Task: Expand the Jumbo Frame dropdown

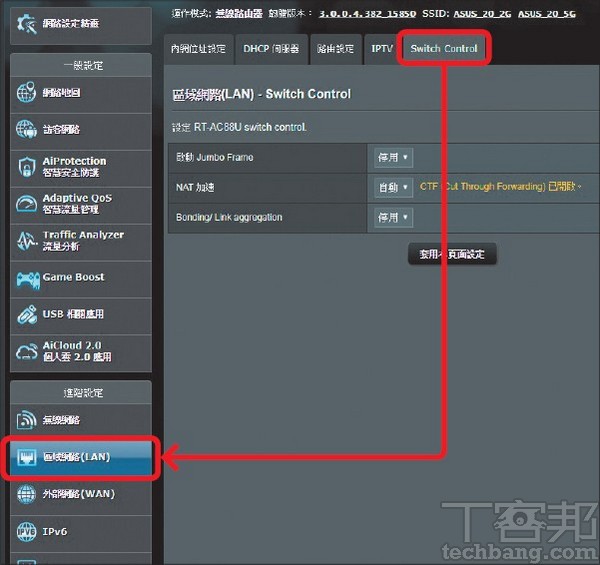Action: point(392,158)
